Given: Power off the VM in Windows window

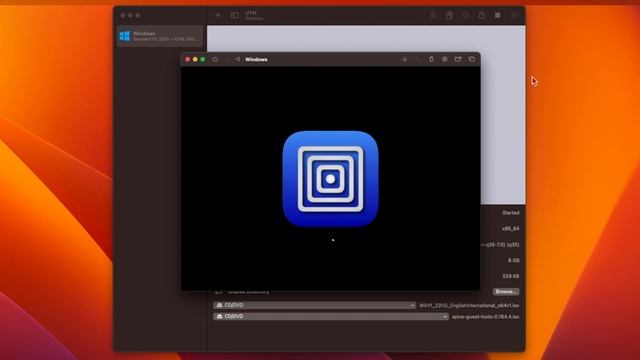Looking at the screenshot, I should click(215, 60).
